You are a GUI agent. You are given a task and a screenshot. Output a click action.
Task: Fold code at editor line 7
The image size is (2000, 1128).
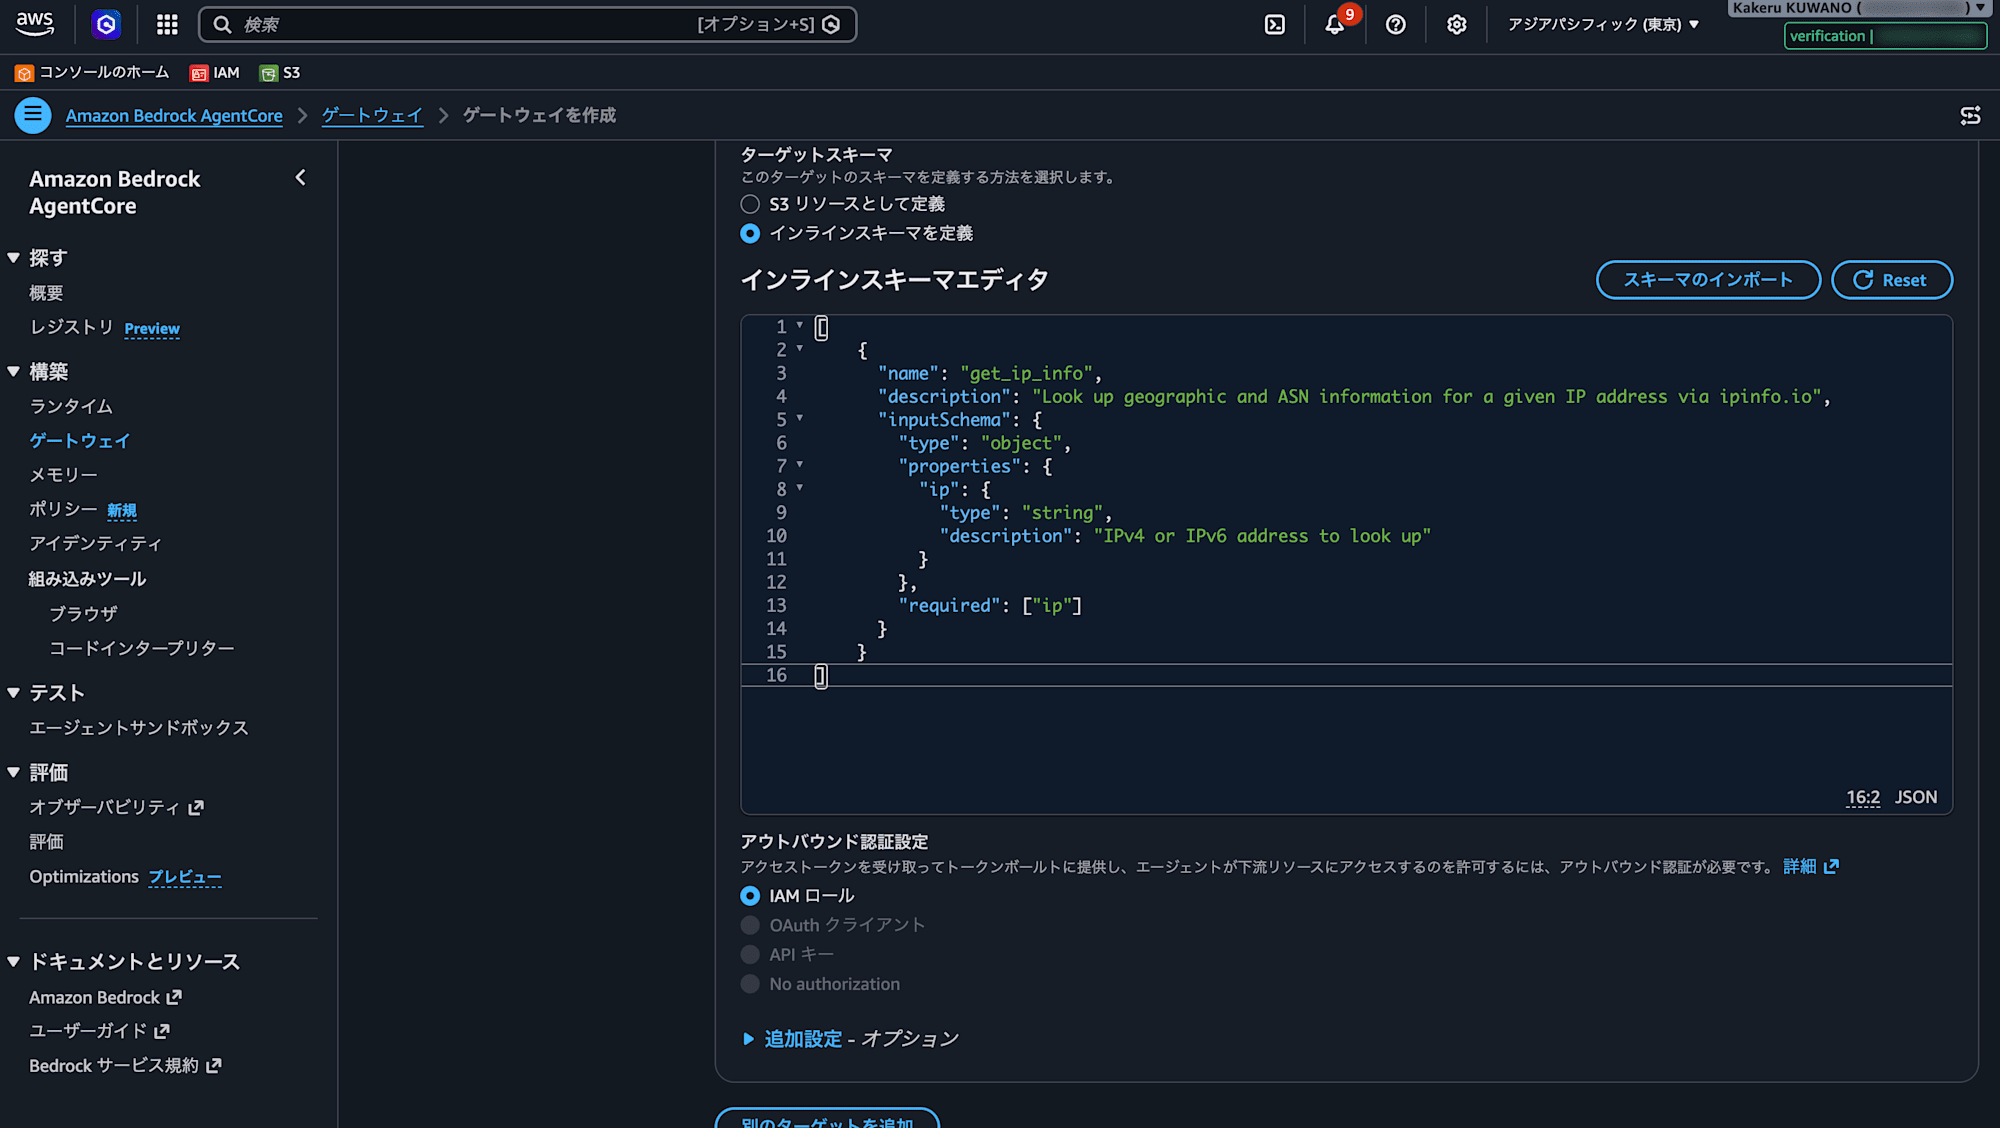click(x=800, y=464)
